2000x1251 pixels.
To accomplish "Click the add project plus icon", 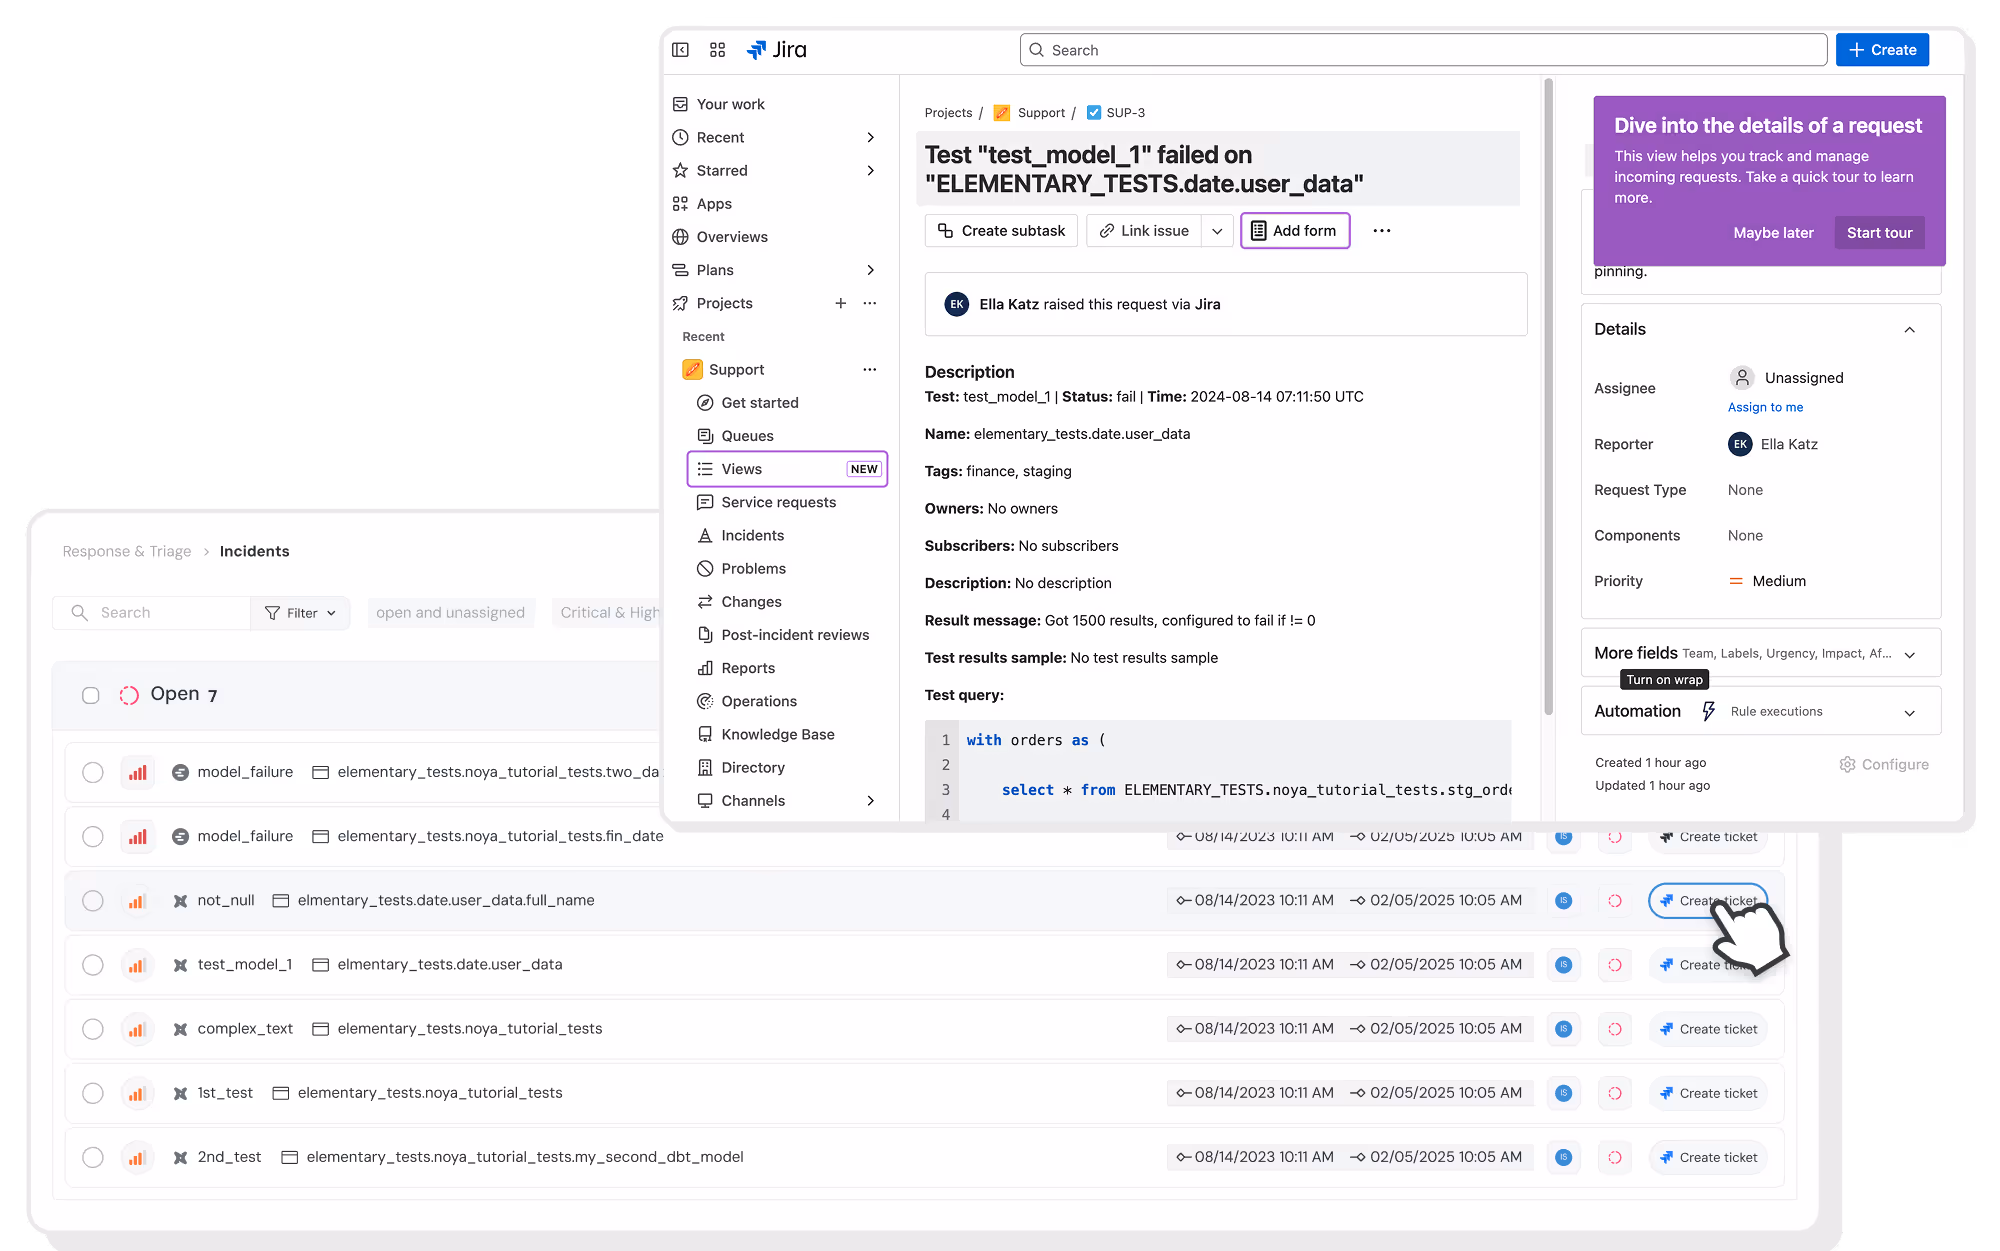I will click(840, 303).
